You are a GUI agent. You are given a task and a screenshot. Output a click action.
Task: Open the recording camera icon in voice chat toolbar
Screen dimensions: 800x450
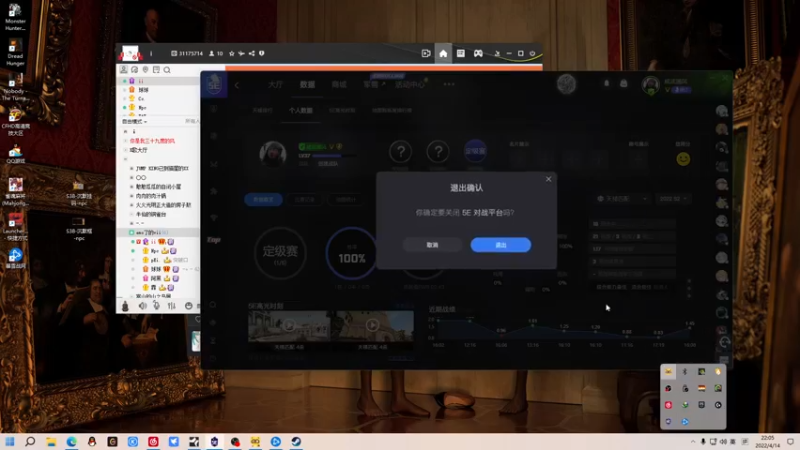pyautogui.click(x=426, y=54)
